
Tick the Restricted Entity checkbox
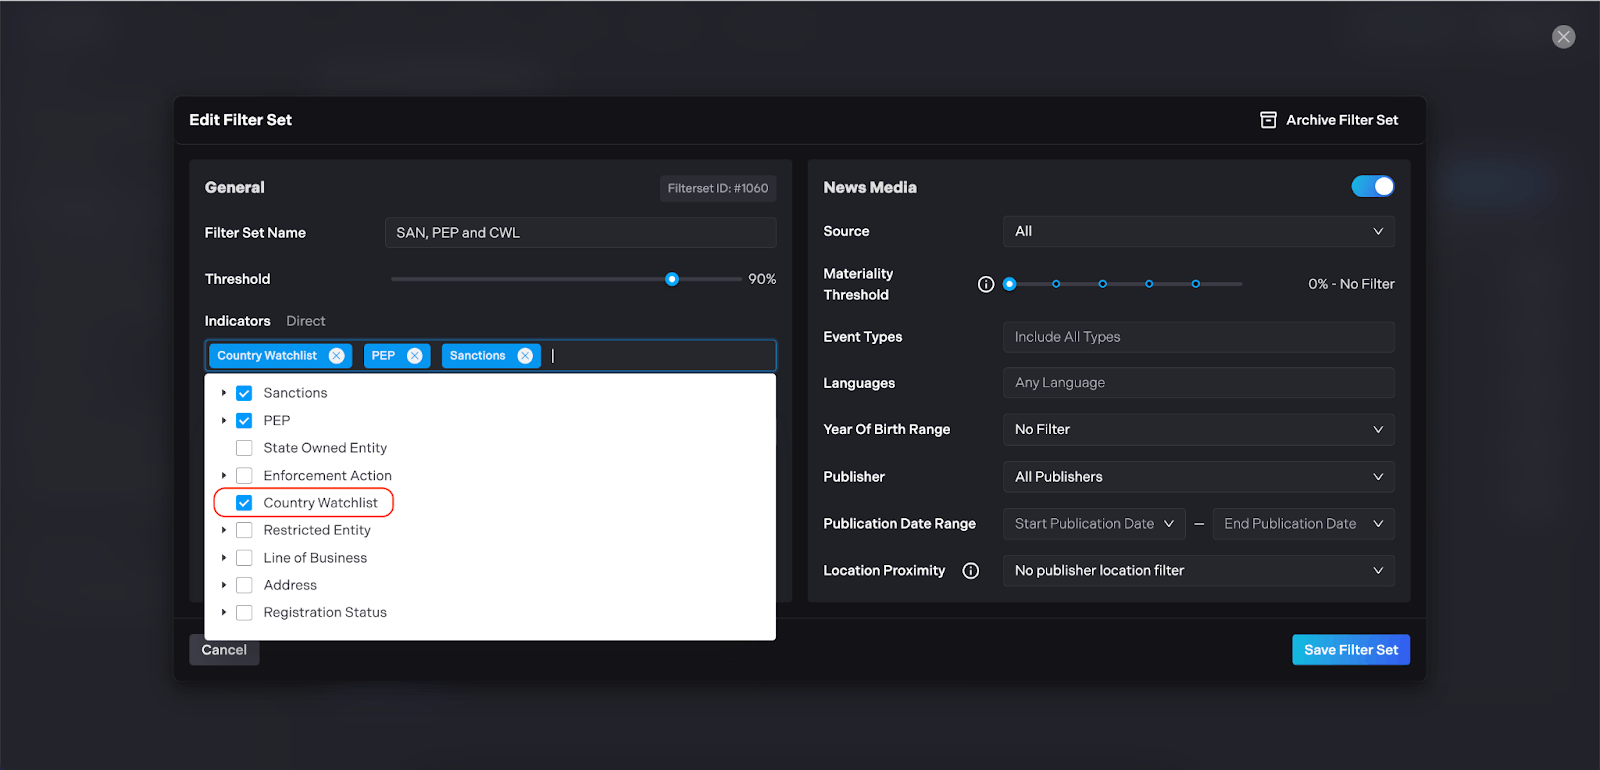point(244,530)
